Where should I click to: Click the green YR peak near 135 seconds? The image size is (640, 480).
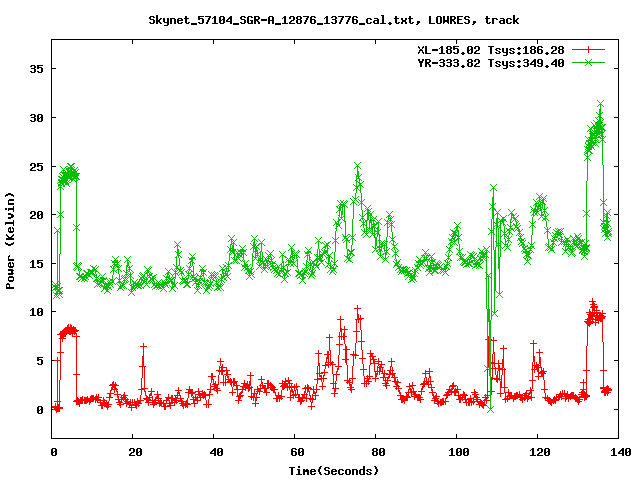click(600, 104)
